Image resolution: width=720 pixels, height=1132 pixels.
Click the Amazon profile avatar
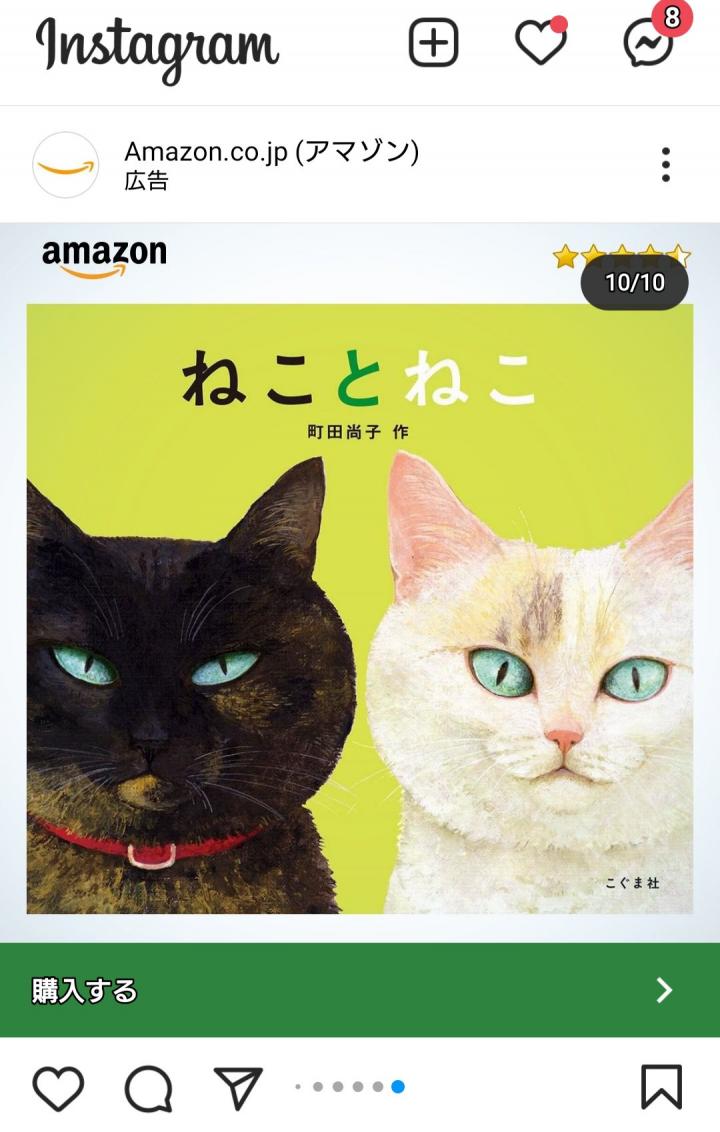pyautogui.click(x=66, y=165)
